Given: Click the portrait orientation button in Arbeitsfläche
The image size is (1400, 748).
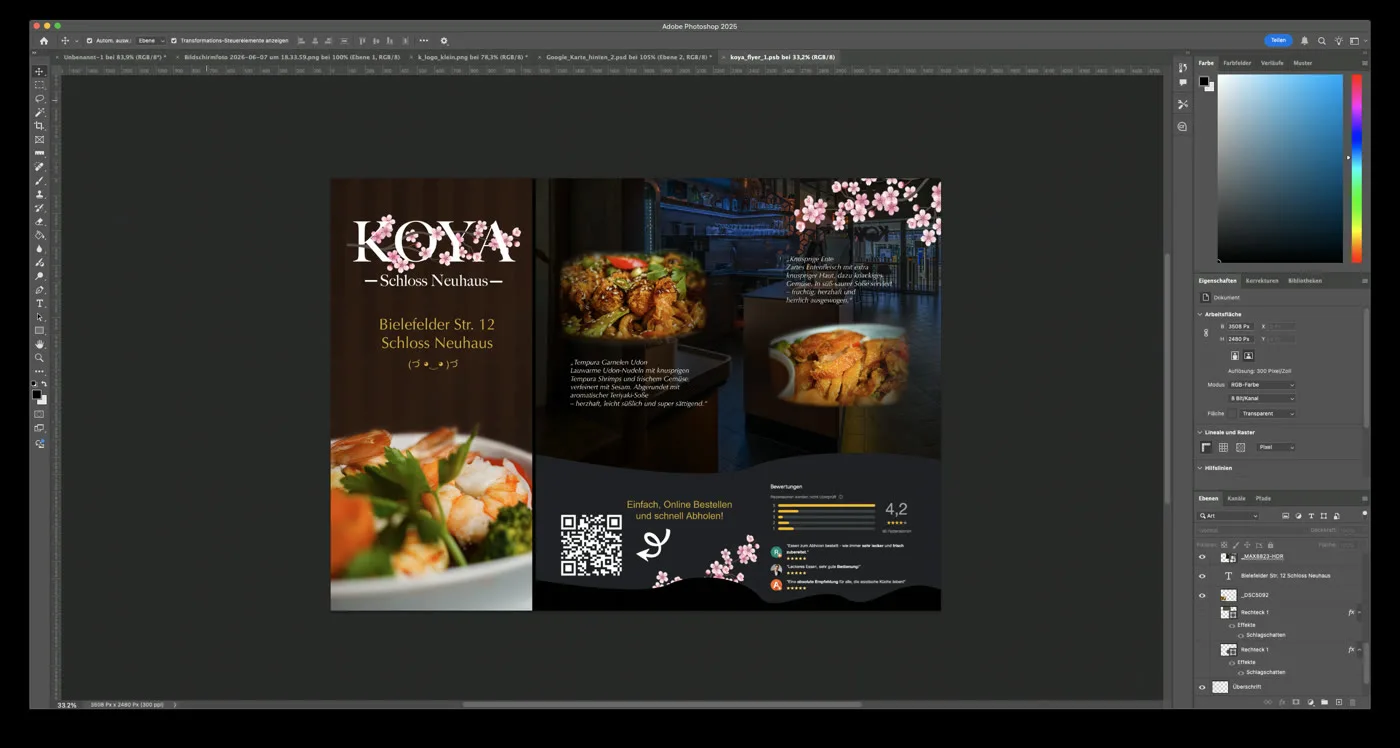Looking at the screenshot, I should coord(1235,355).
